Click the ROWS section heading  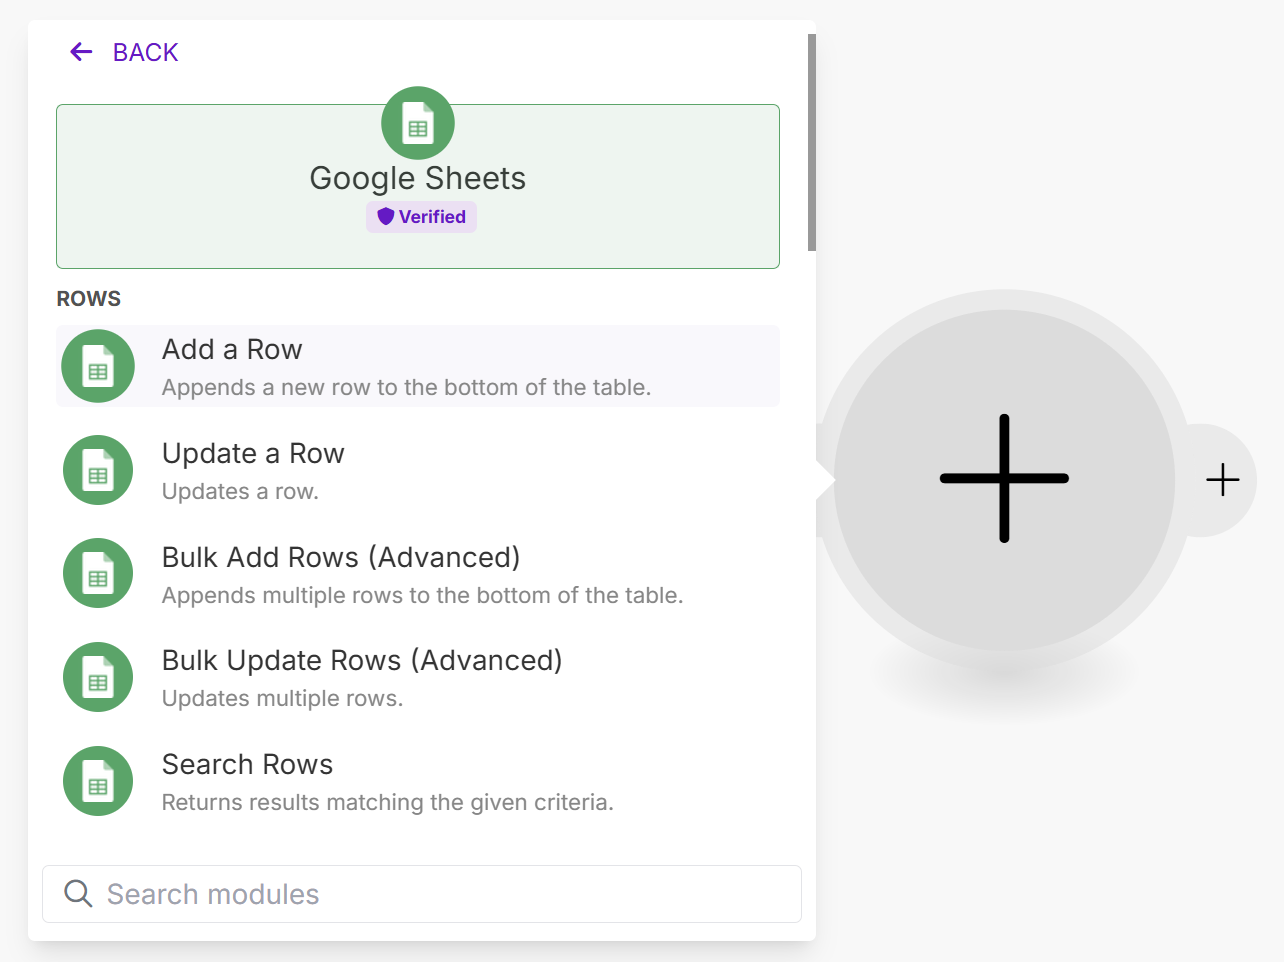pyautogui.click(x=89, y=299)
